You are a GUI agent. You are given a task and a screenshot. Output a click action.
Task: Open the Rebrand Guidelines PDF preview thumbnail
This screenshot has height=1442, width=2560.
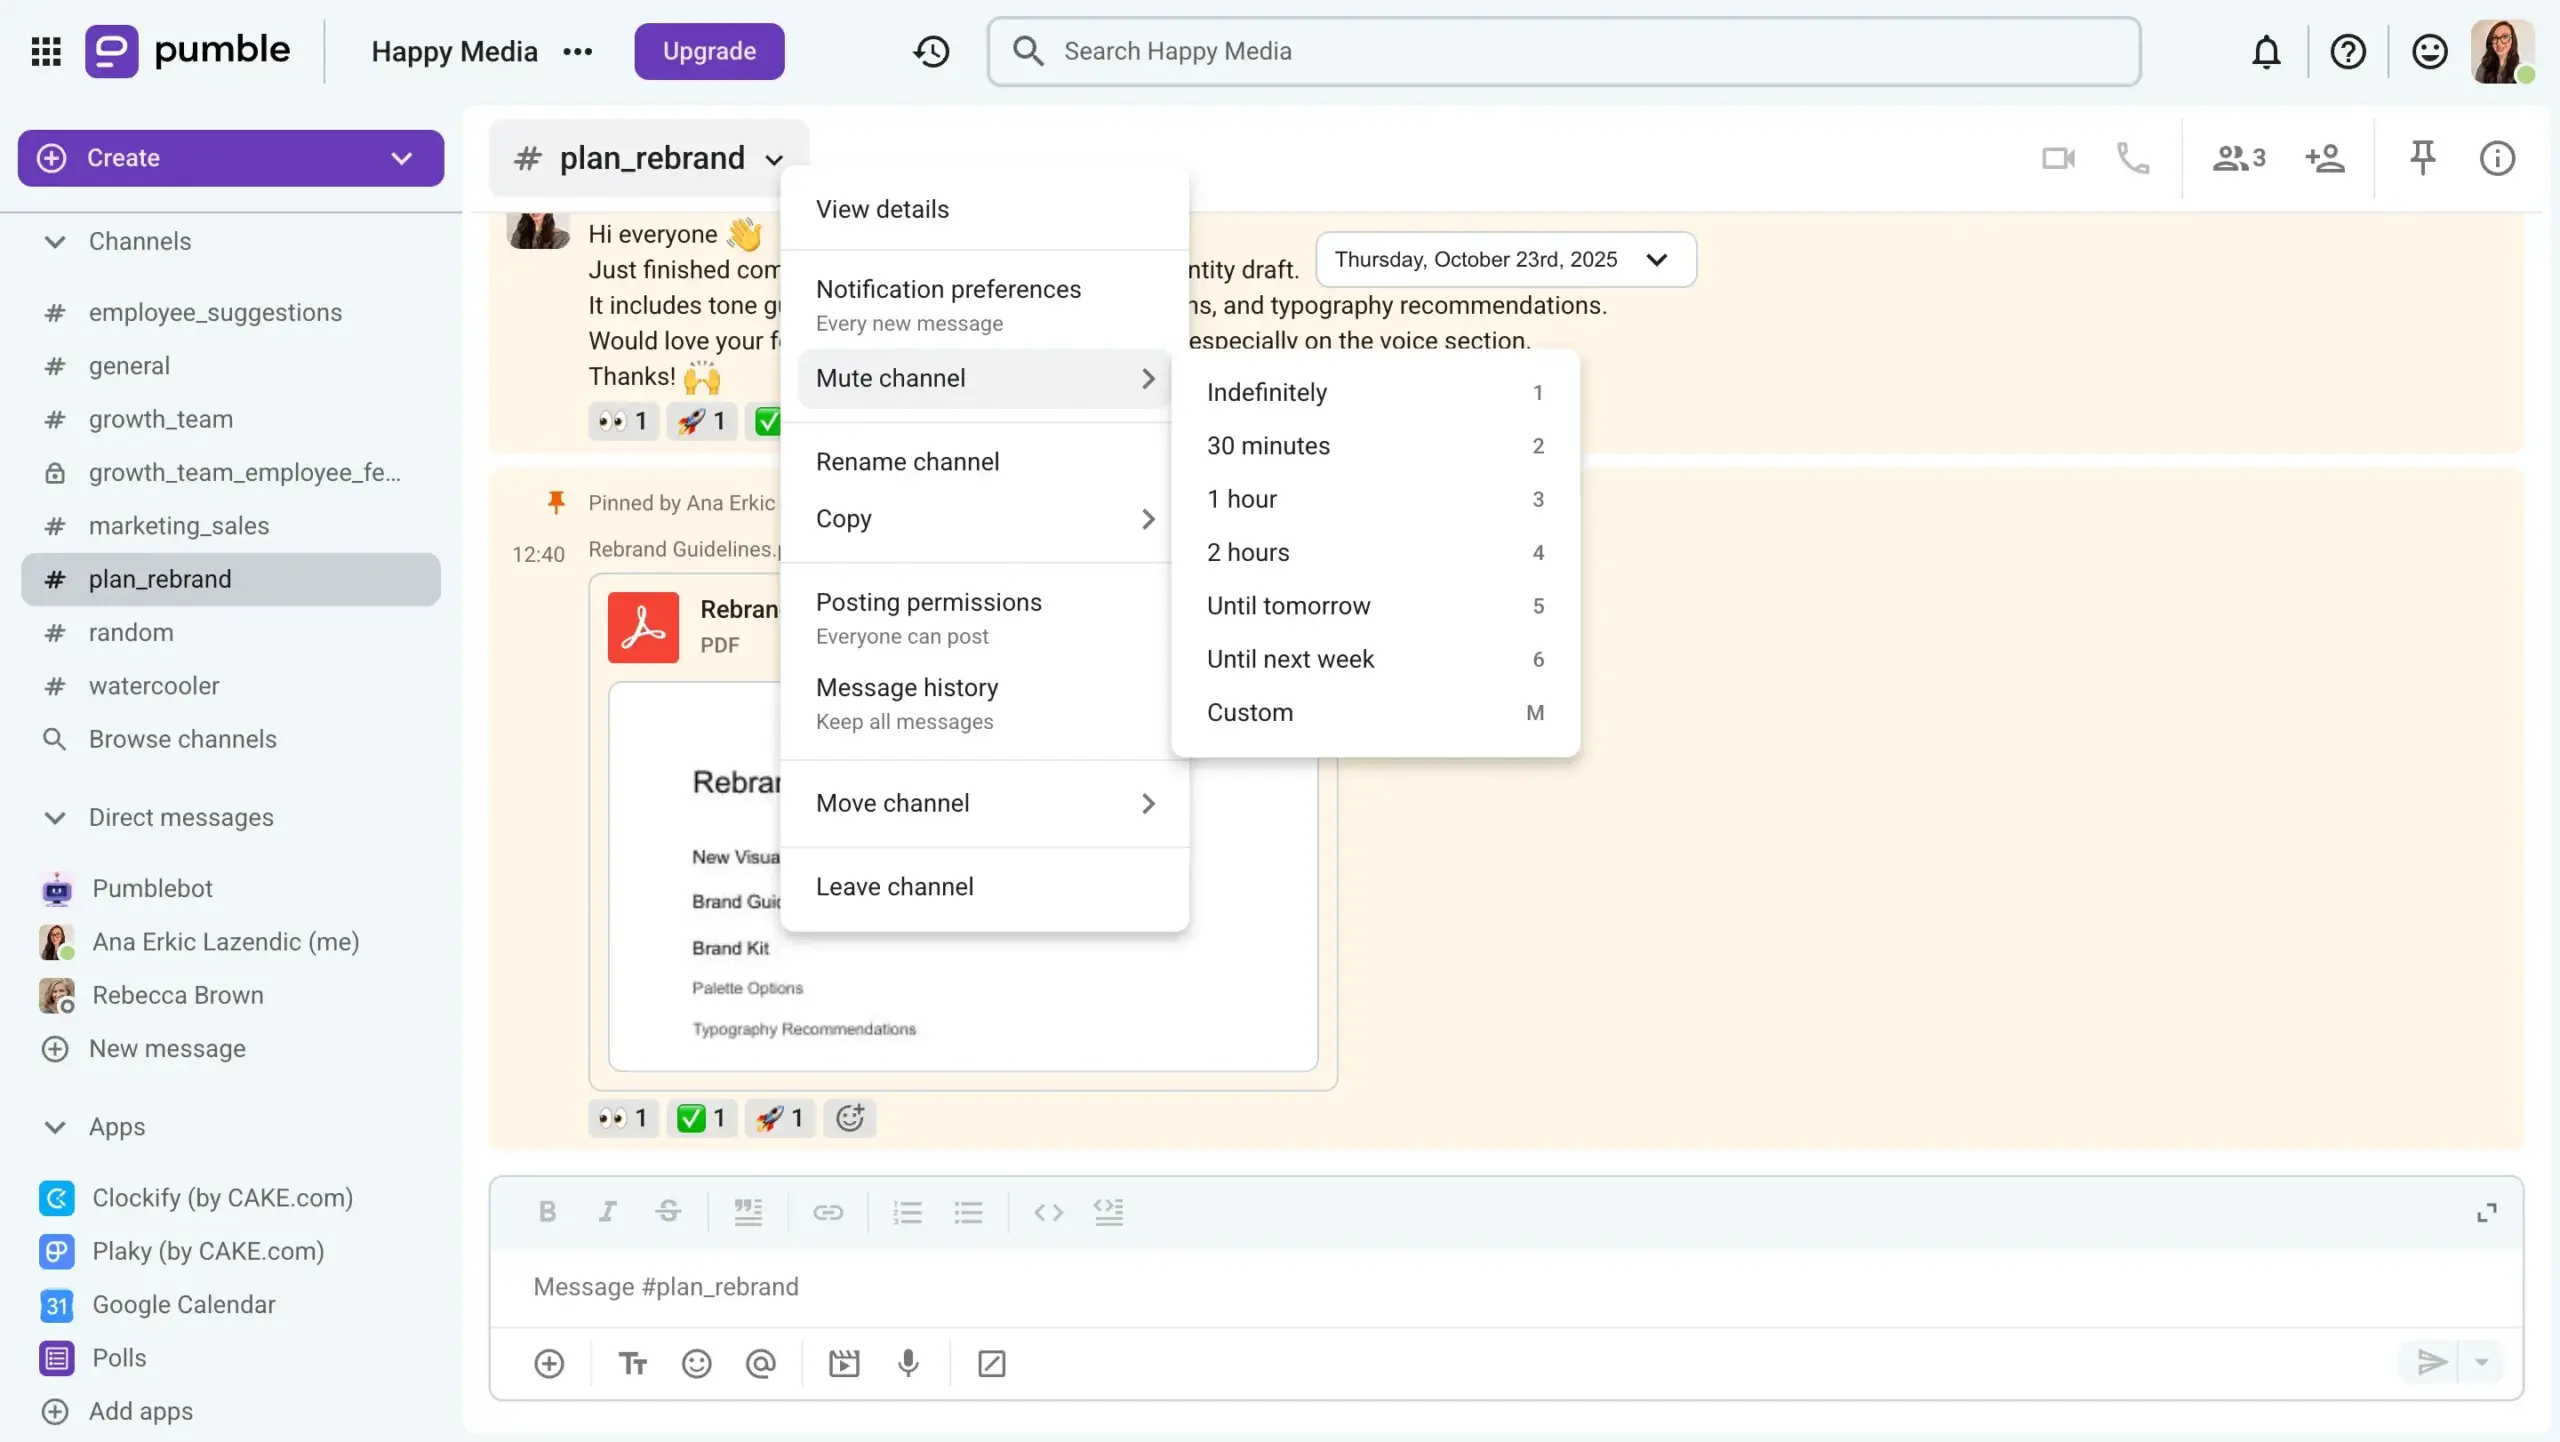[x=963, y=876]
